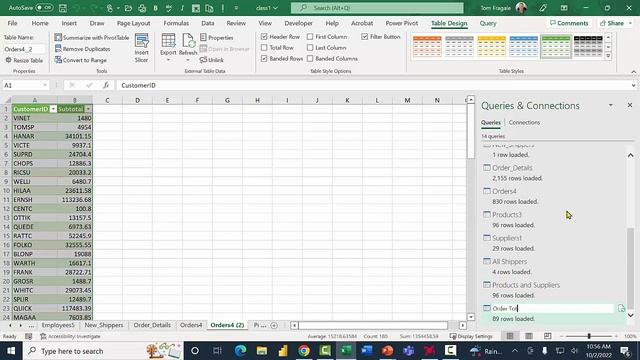The width and height of the screenshot is (640, 360).
Task: Click the insert function fx icon
Action: click(x=106, y=85)
